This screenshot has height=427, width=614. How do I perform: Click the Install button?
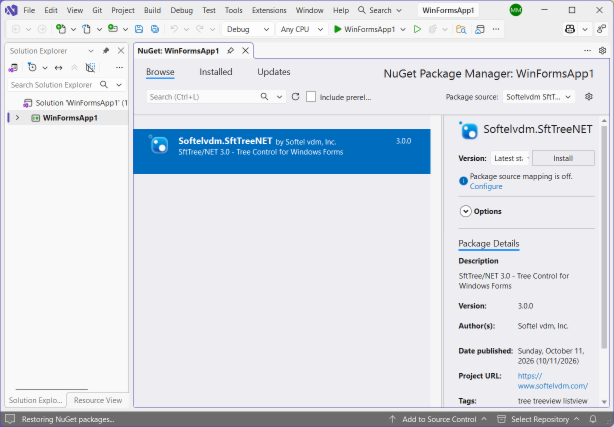(563, 158)
